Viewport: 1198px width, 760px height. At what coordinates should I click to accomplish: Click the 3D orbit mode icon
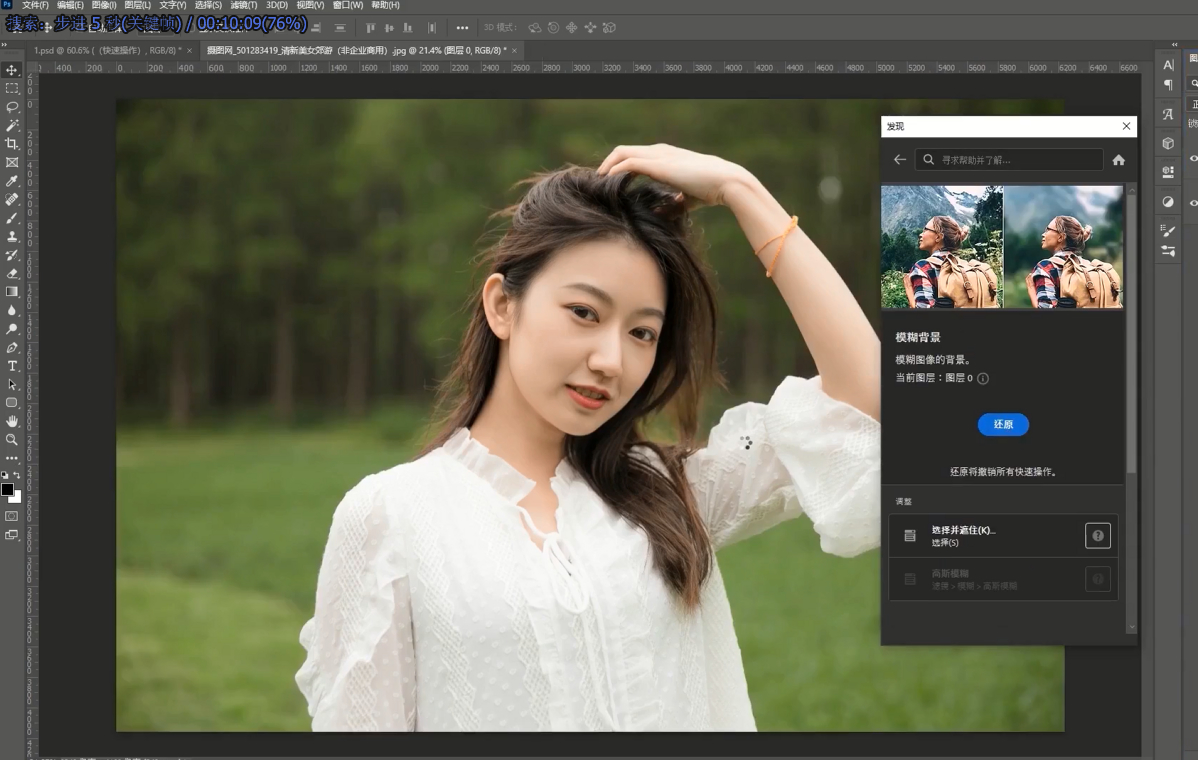(x=535, y=27)
